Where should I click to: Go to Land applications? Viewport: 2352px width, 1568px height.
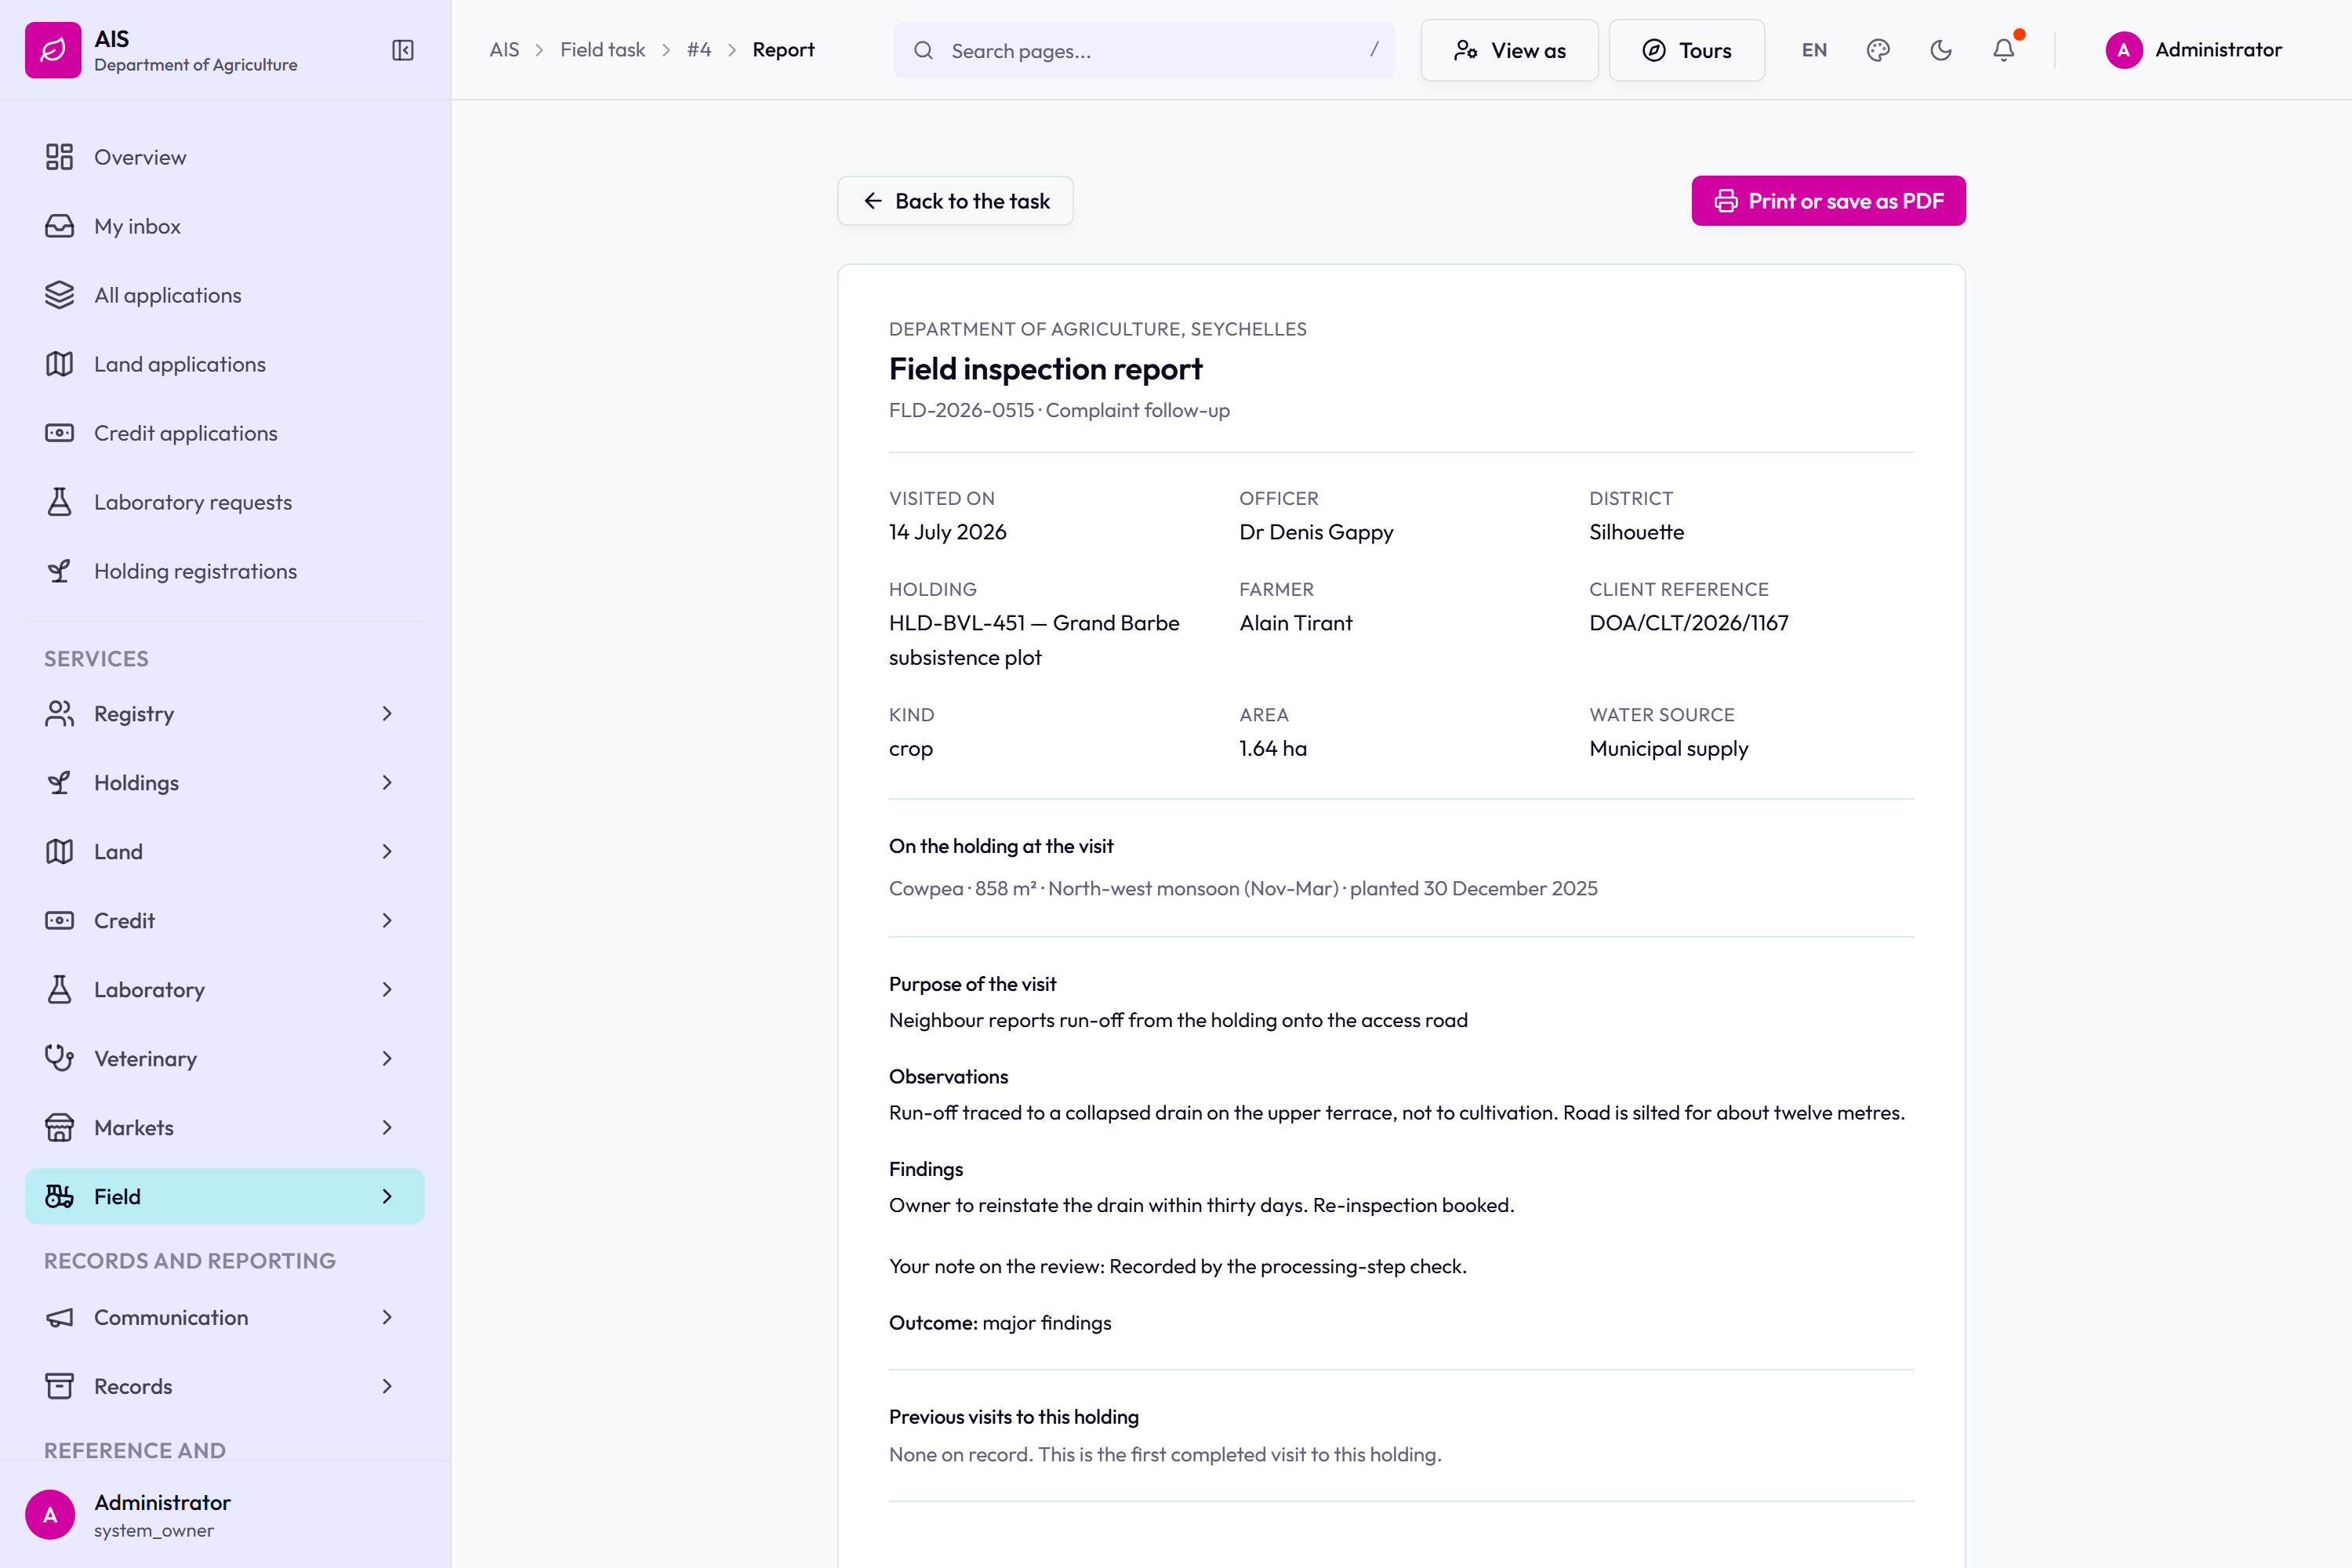point(225,364)
